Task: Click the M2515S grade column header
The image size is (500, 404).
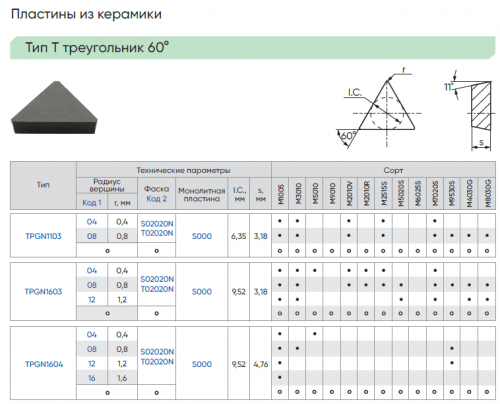Action: [384, 193]
